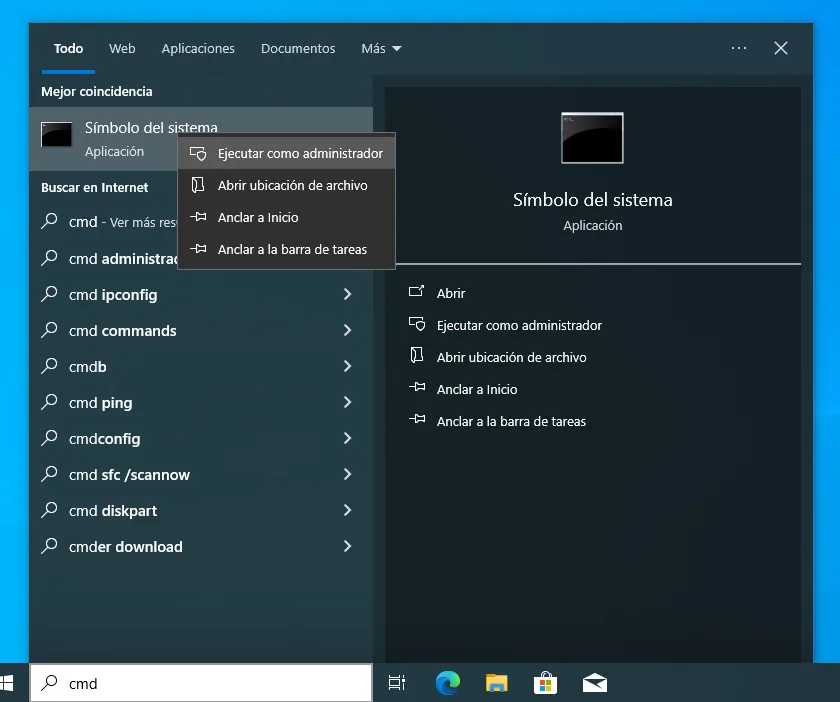Screen dimensions: 840x702
Task: Click Abrir in the right panel
Action: click(x=451, y=293)
